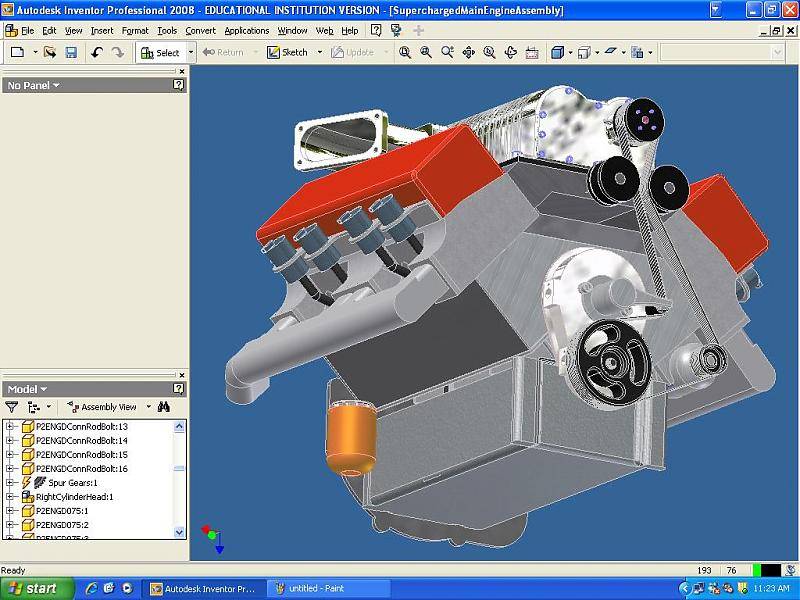
Task: Expand the RightCylinderHead:1 node
Action: [x=9, y=496]
